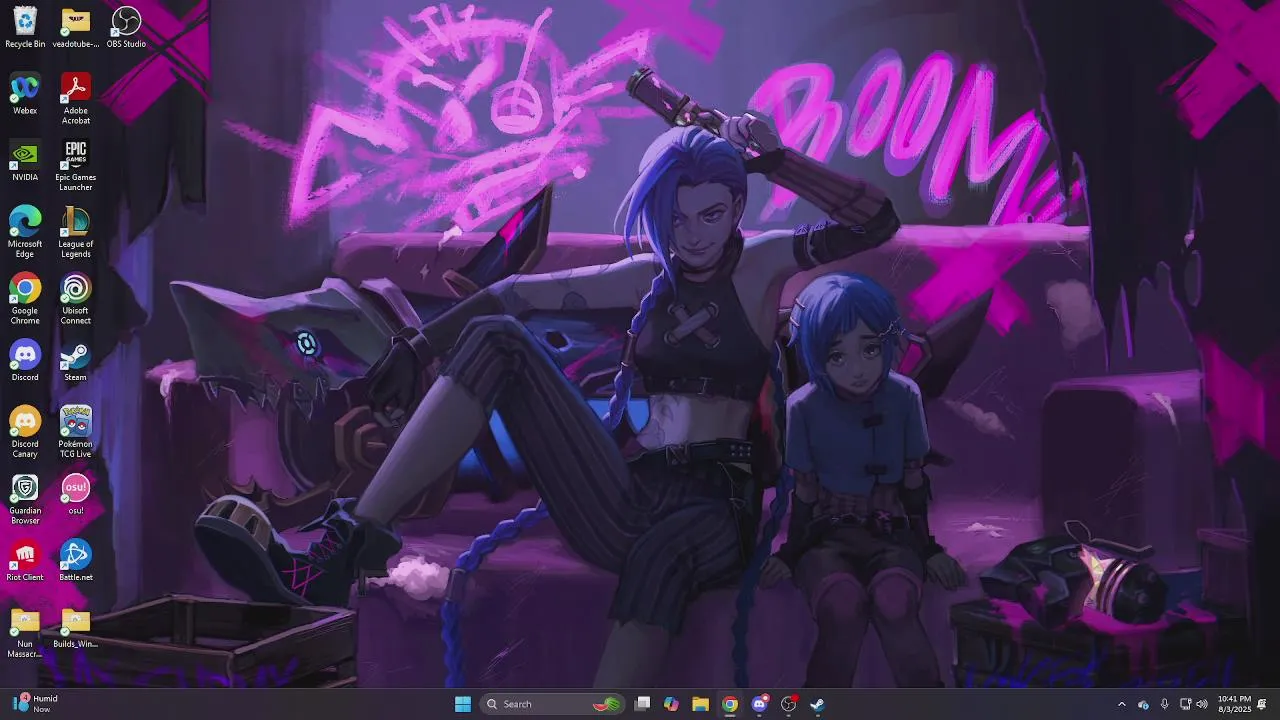This screenshot has width=1280, height=720.
Task: Open Adobe Acrobat desktop shortcut
Action: (x=75, y=99)
